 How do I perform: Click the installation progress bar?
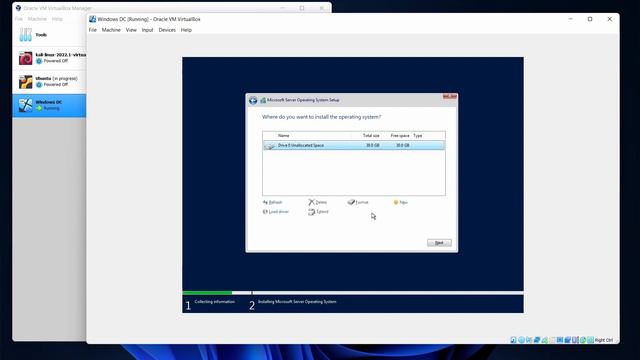pos(353,293)
